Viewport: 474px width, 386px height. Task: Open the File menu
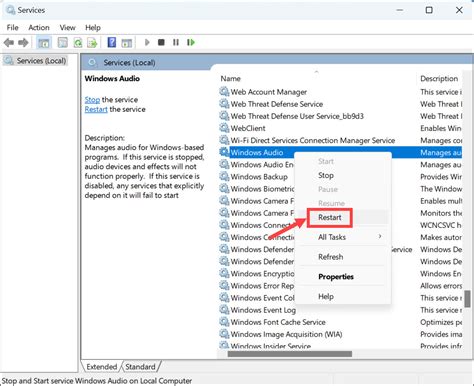pos(13,28)
